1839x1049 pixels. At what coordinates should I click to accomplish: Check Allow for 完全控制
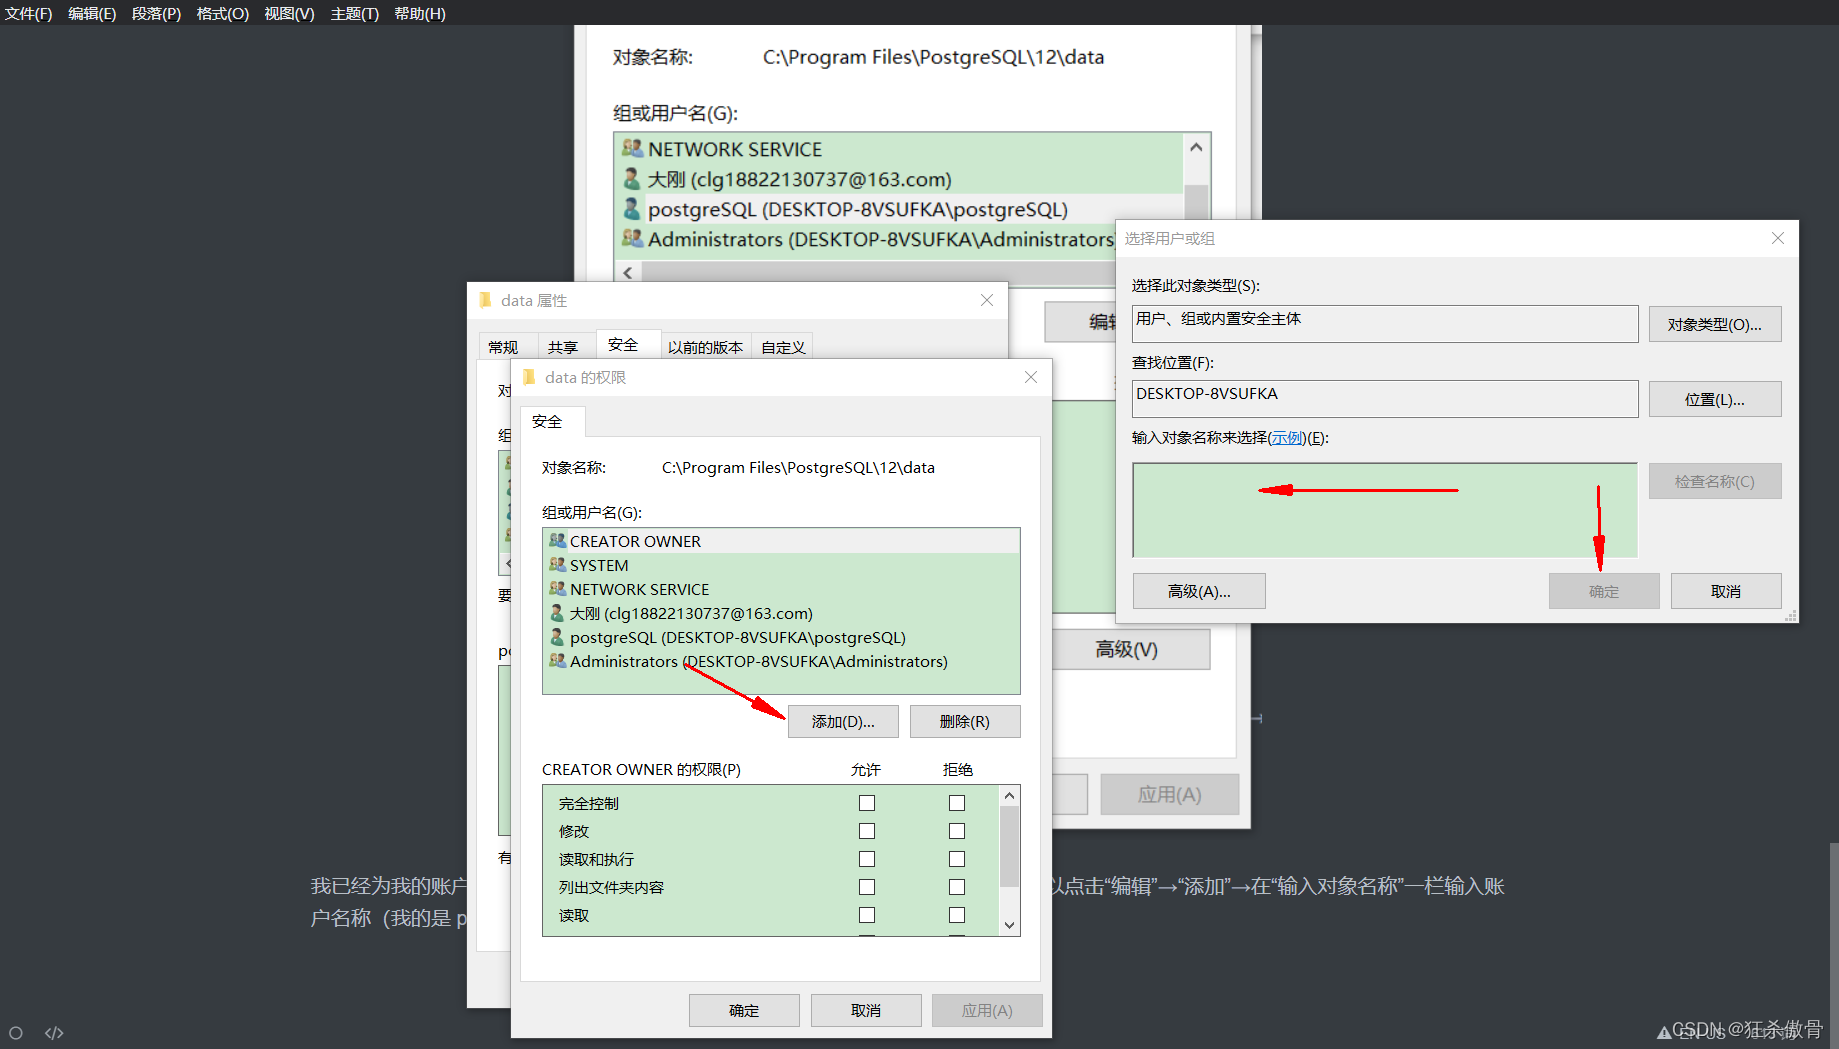click(x=867, y=803)
